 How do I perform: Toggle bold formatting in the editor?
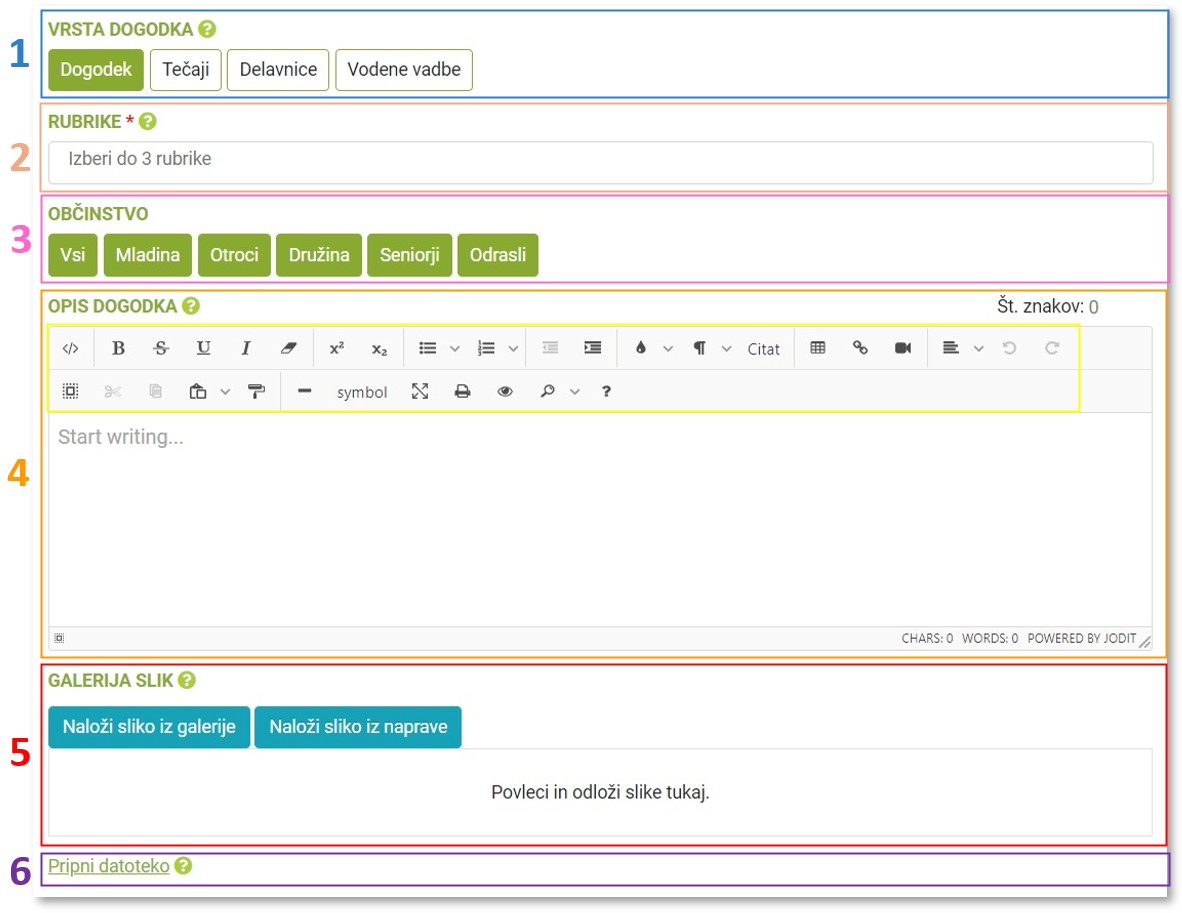[x=118, y=348]
